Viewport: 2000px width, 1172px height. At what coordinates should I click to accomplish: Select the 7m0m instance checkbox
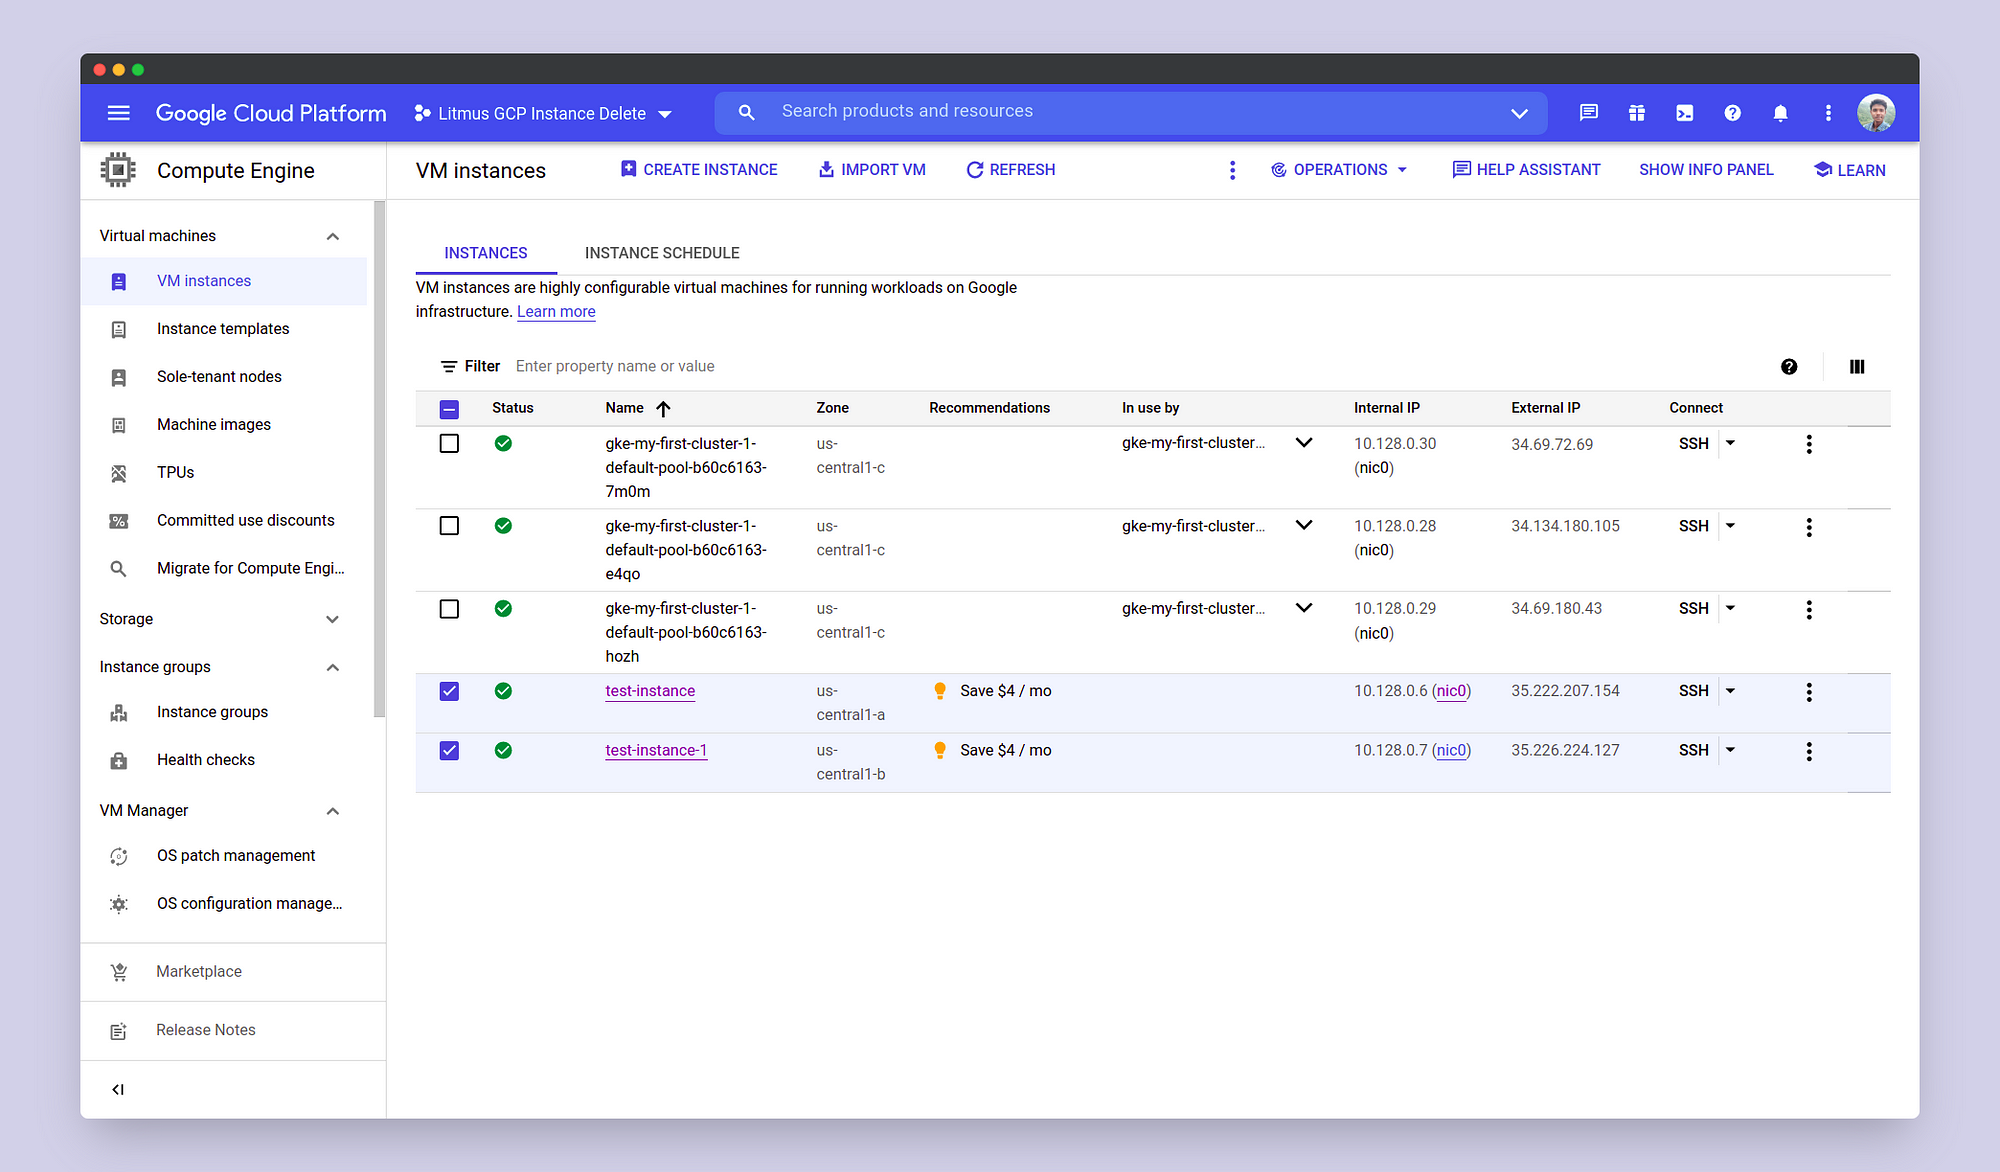pos(449,444)
